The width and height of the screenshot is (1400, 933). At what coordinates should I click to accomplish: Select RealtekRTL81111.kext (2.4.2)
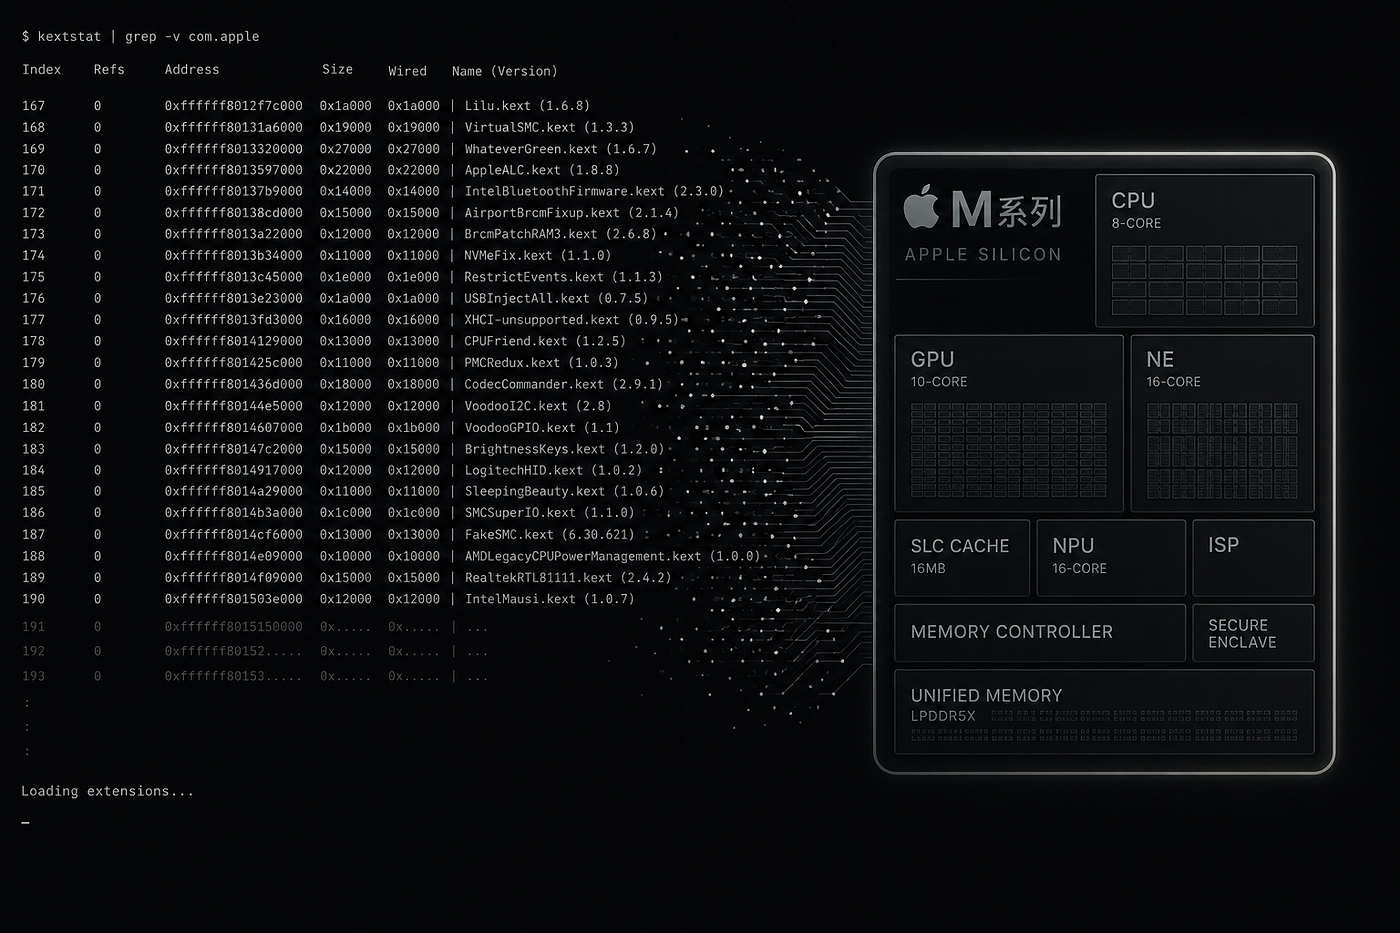pyautogui.click(x=567, y=578)
